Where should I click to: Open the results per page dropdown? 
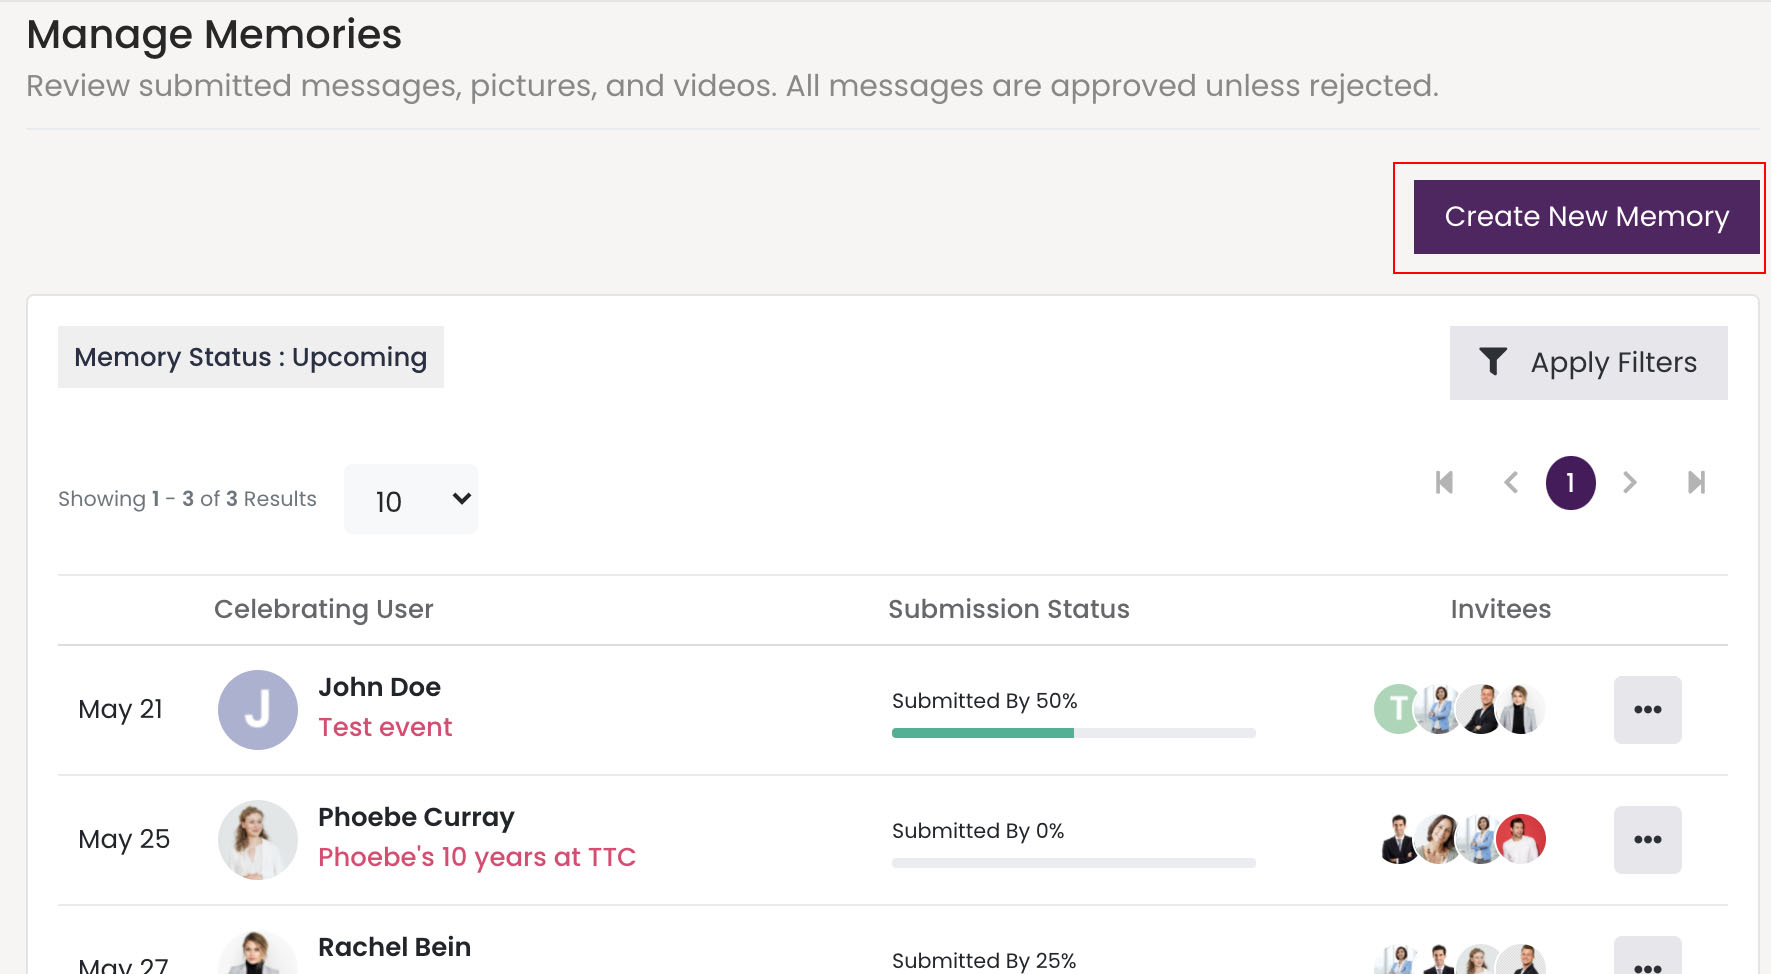click(411, 499)
